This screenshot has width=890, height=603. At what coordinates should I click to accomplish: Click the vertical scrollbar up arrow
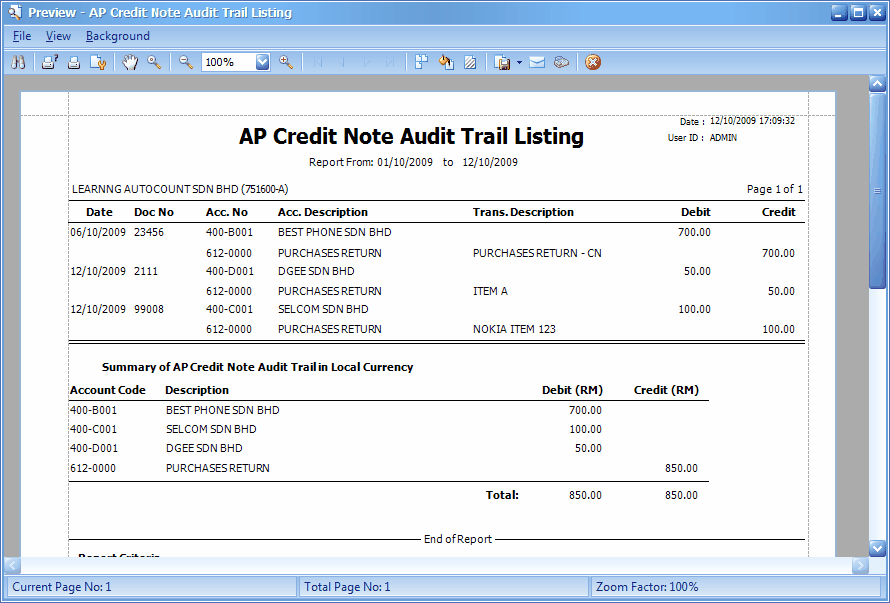tap(878, 84)
